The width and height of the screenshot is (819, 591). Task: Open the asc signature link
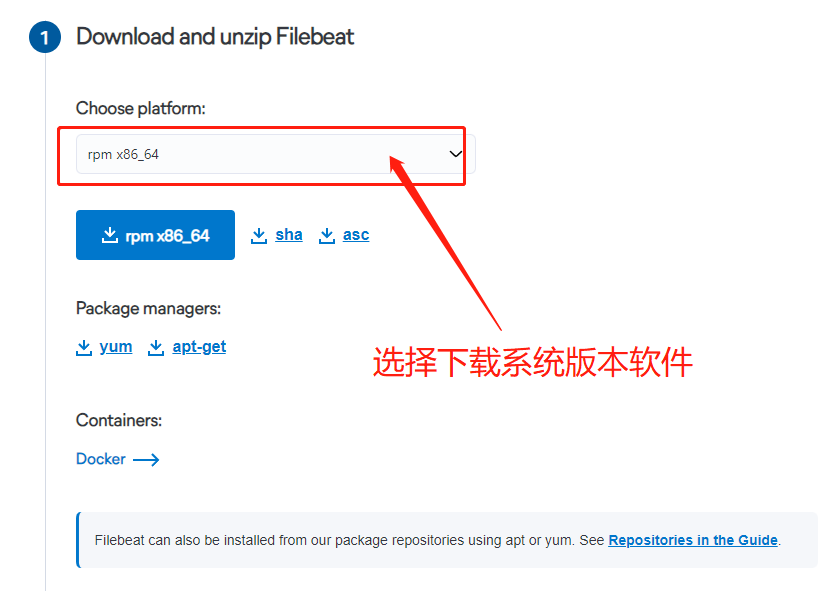[356, 235]
